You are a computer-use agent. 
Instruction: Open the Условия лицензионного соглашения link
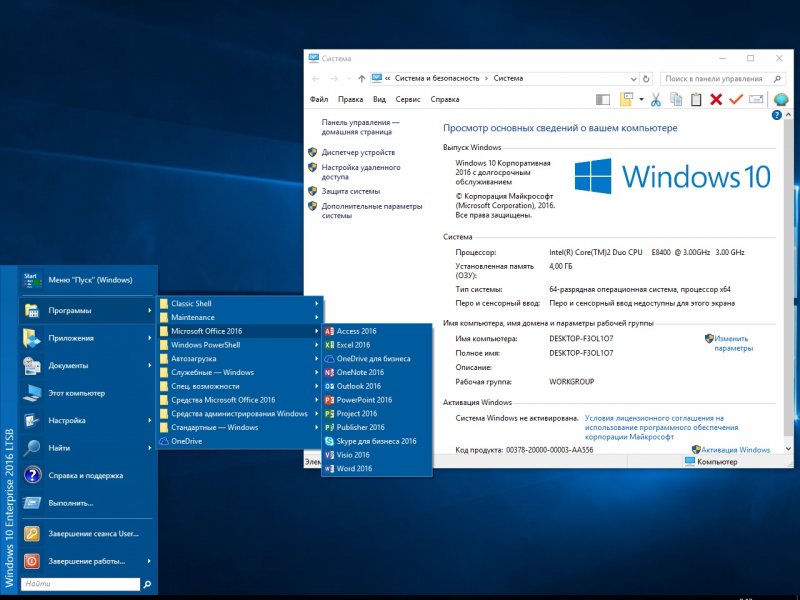pos(661,428)
